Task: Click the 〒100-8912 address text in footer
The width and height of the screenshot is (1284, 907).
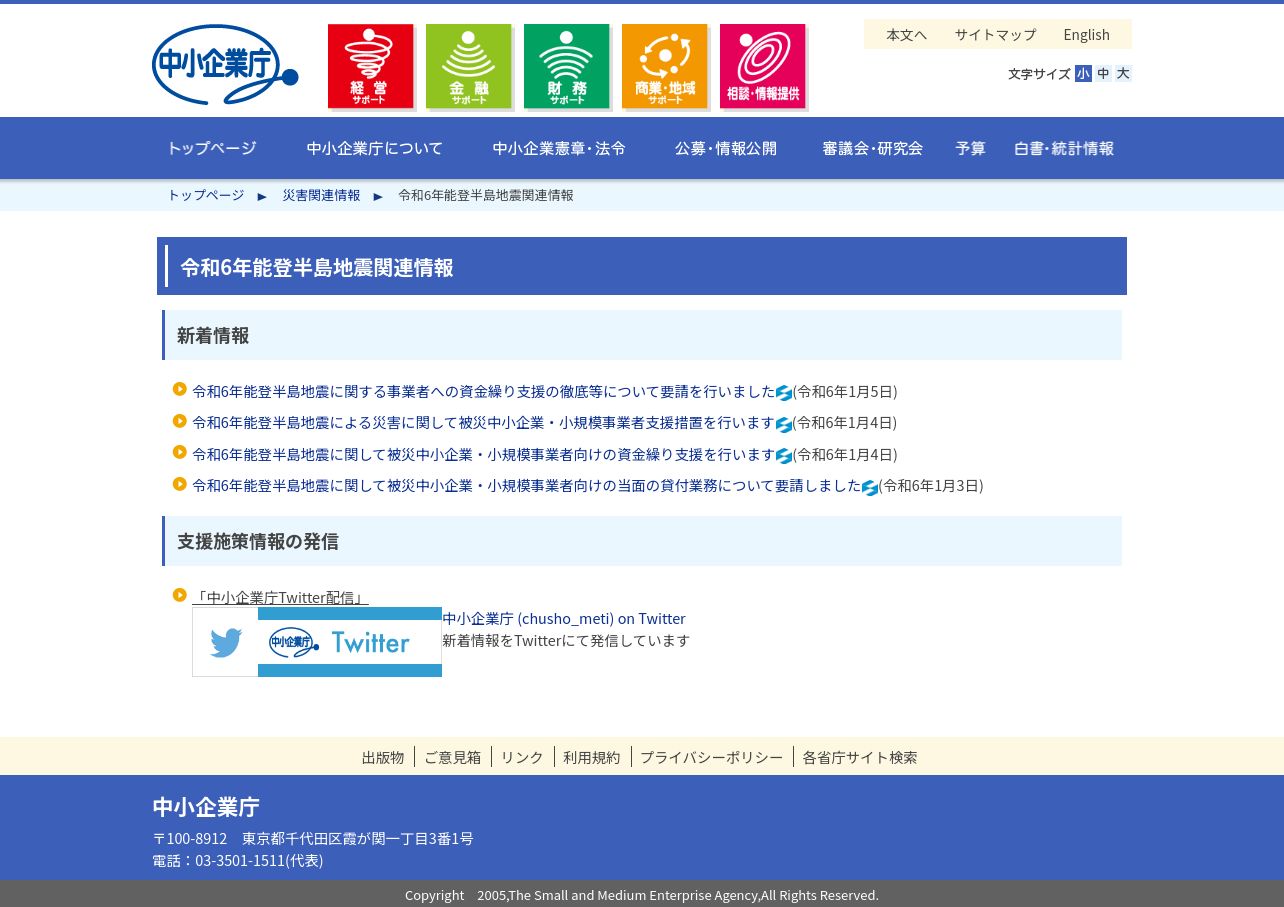Action: point(313,838)
